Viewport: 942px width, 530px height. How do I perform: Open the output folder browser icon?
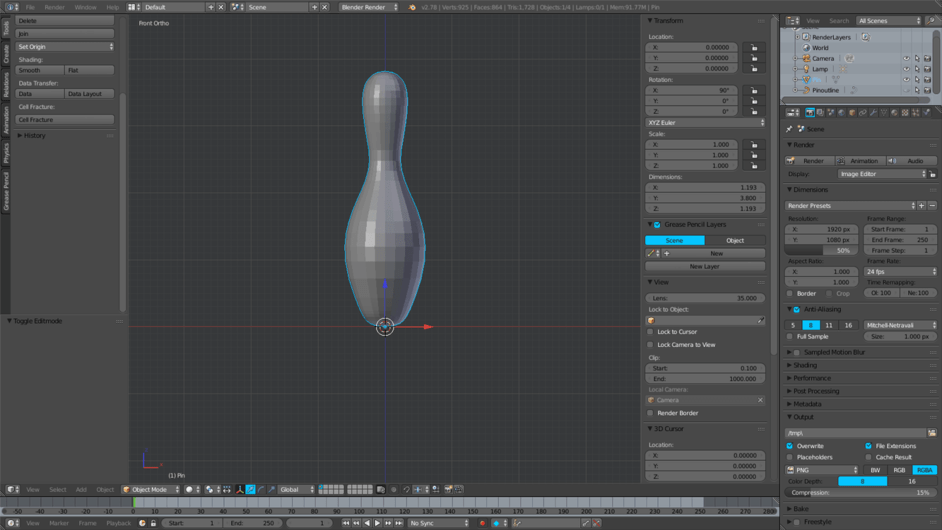[932, 433]
